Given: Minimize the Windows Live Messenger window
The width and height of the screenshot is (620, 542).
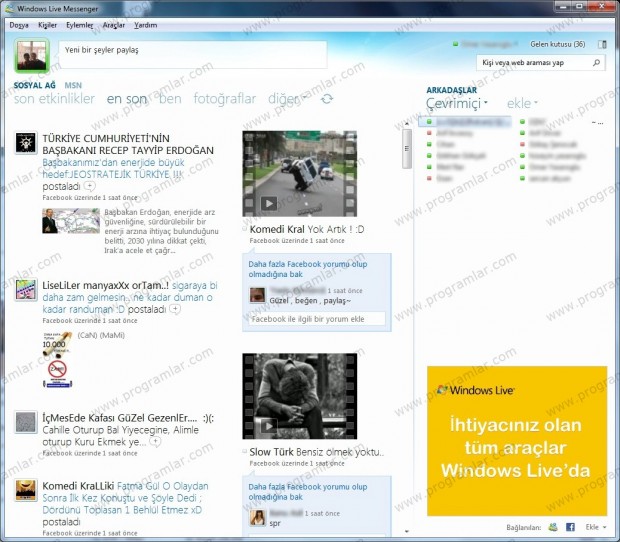Looking at the screenshot, I should tap(564, 6).
